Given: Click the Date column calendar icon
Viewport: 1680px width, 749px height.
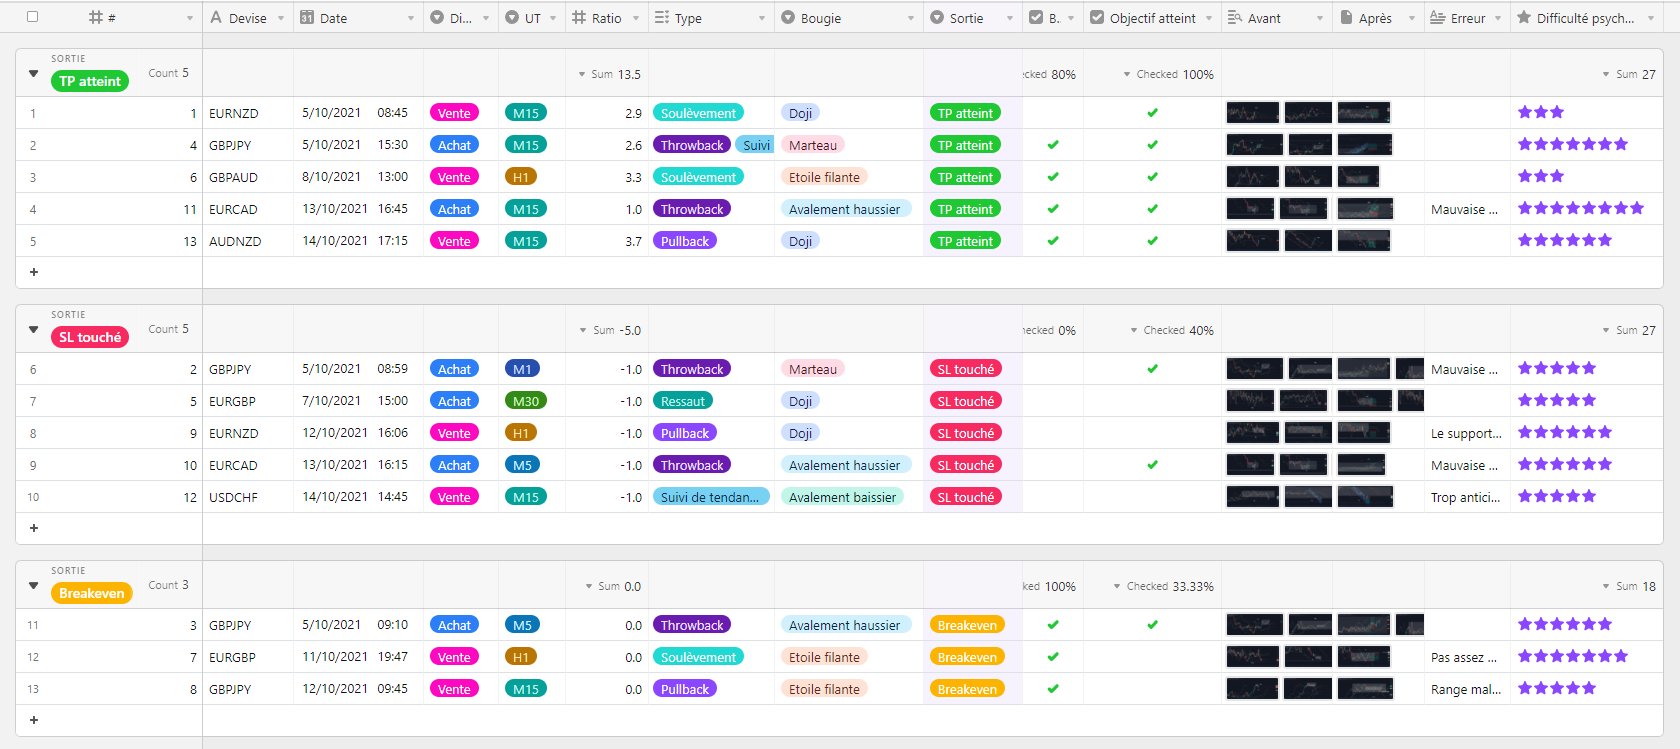Looking at the screenshot, I should (307, 18).
